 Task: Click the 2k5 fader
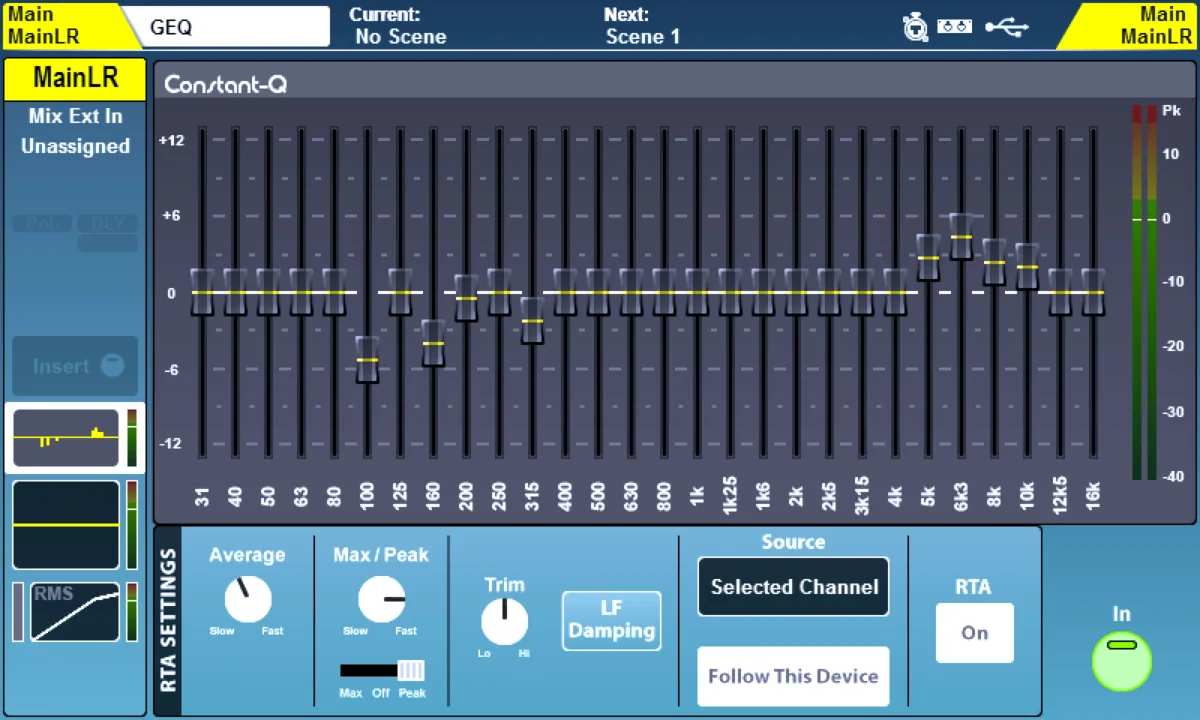pos(829,292)
